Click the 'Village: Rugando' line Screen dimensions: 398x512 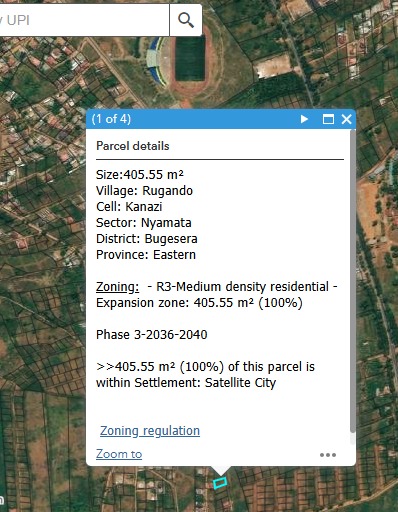pyautogui.click(x=144, y=191)
